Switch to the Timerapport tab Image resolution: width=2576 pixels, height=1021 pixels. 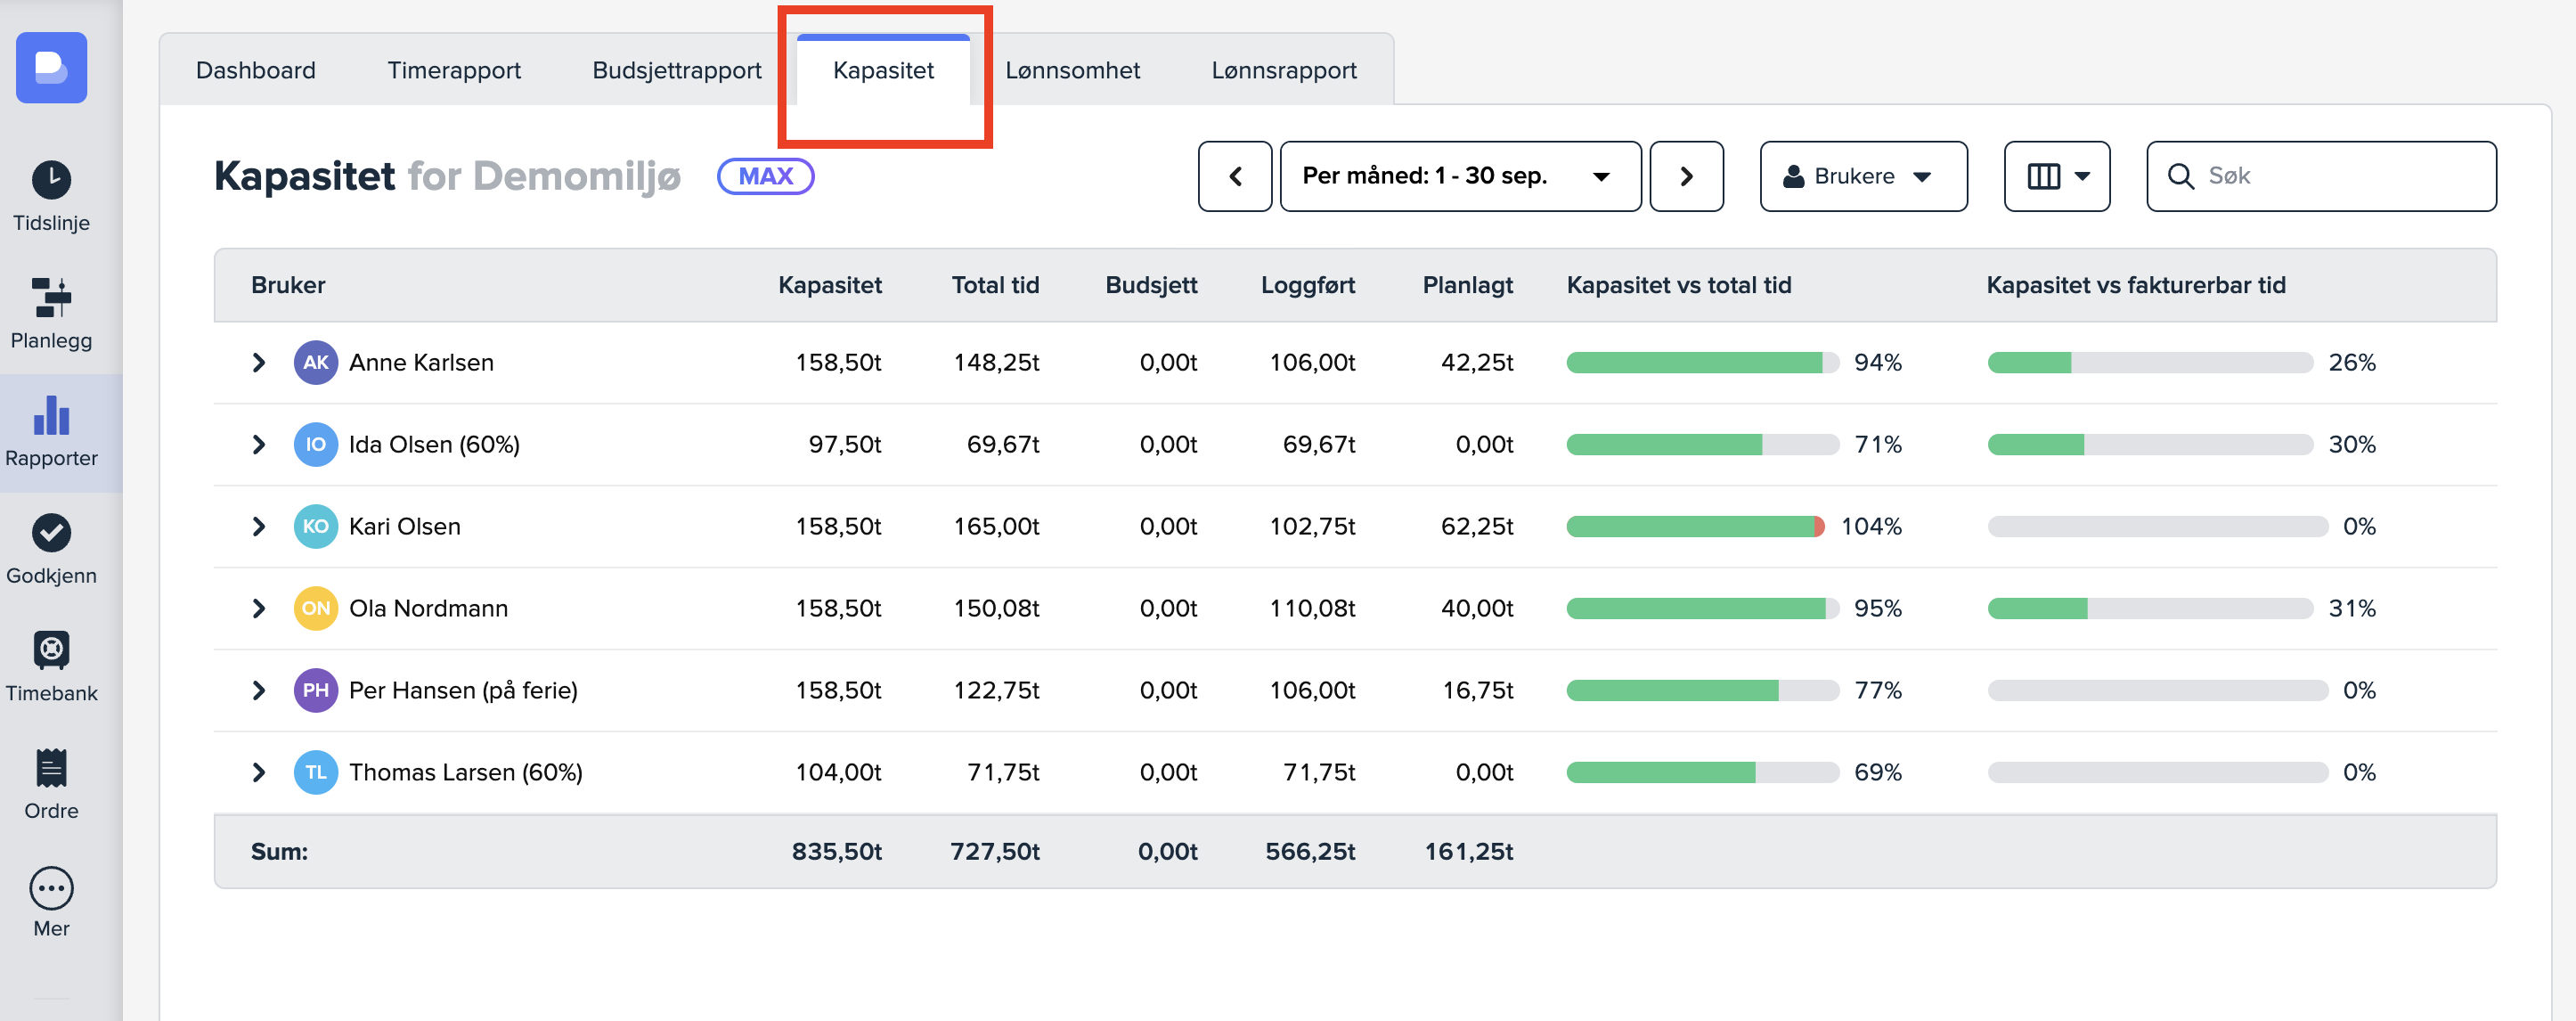point(453,71)
